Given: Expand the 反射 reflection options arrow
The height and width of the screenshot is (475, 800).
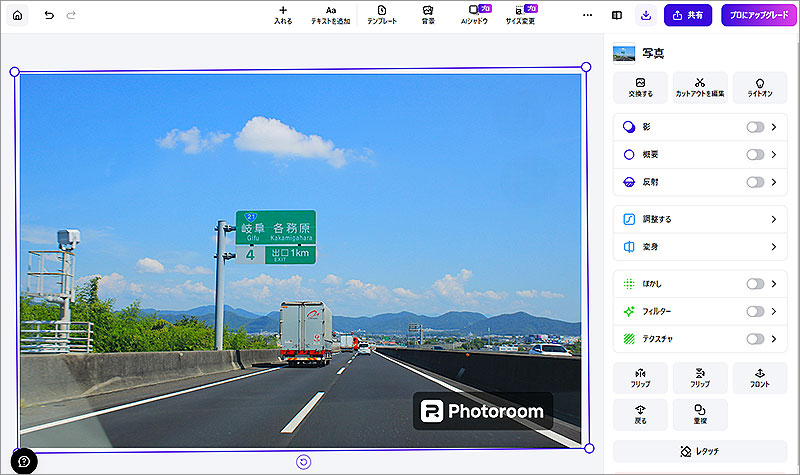Looking at the screenshot, I should click(774, 182).
